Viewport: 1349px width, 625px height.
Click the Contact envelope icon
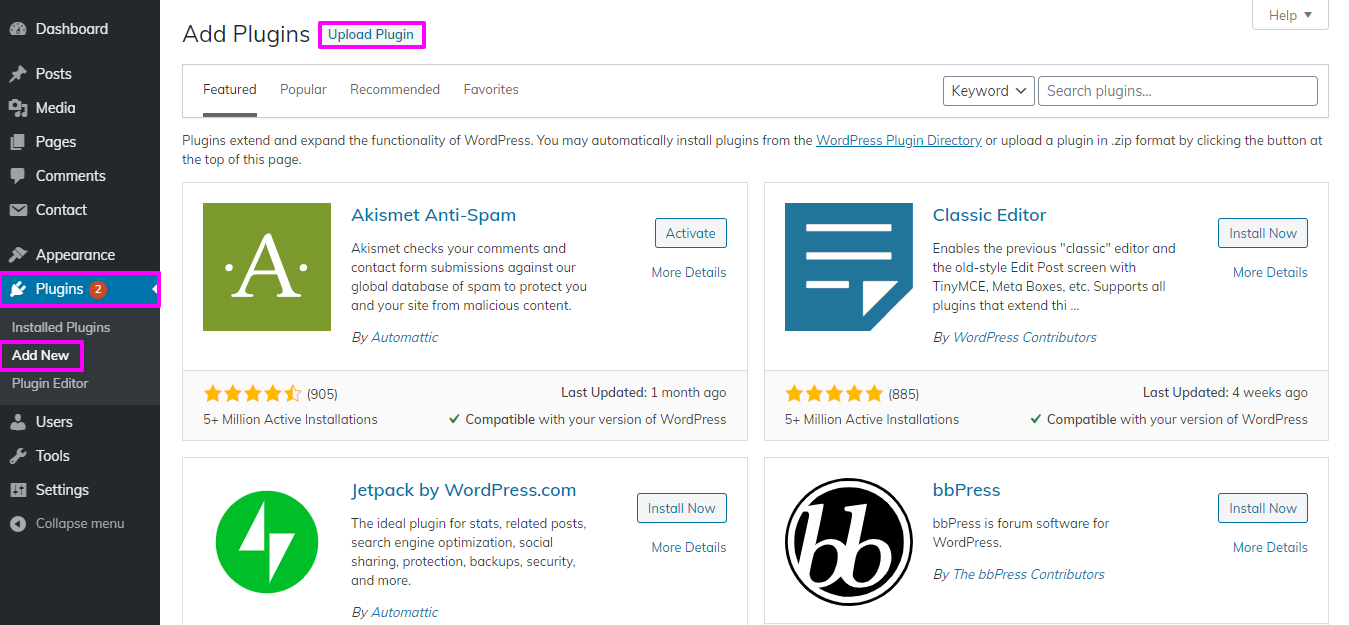(18, 210)
